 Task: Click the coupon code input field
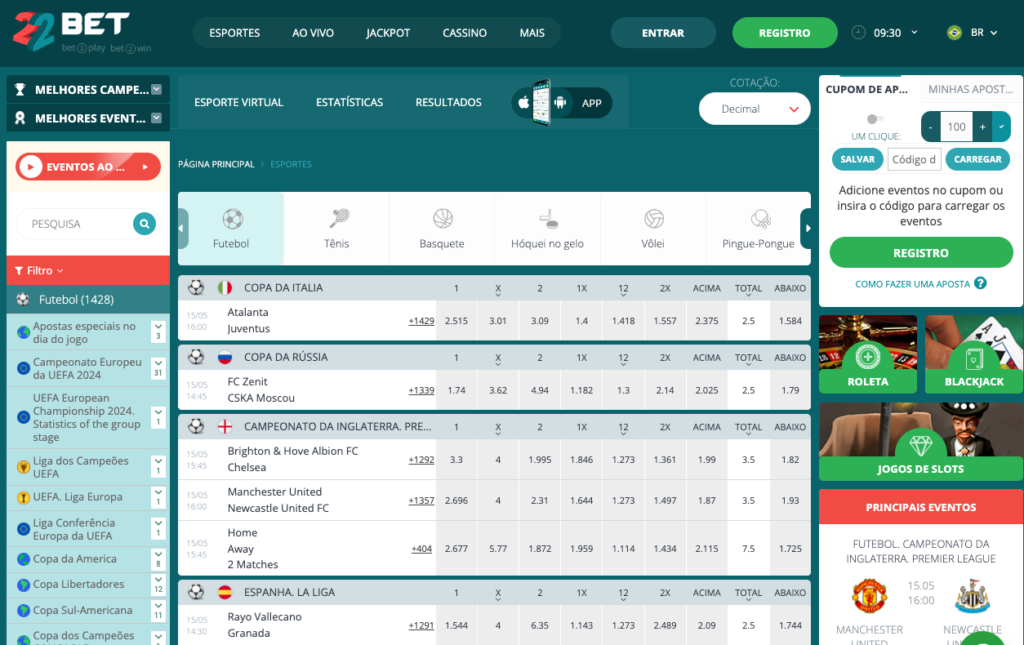coord(914,159)
